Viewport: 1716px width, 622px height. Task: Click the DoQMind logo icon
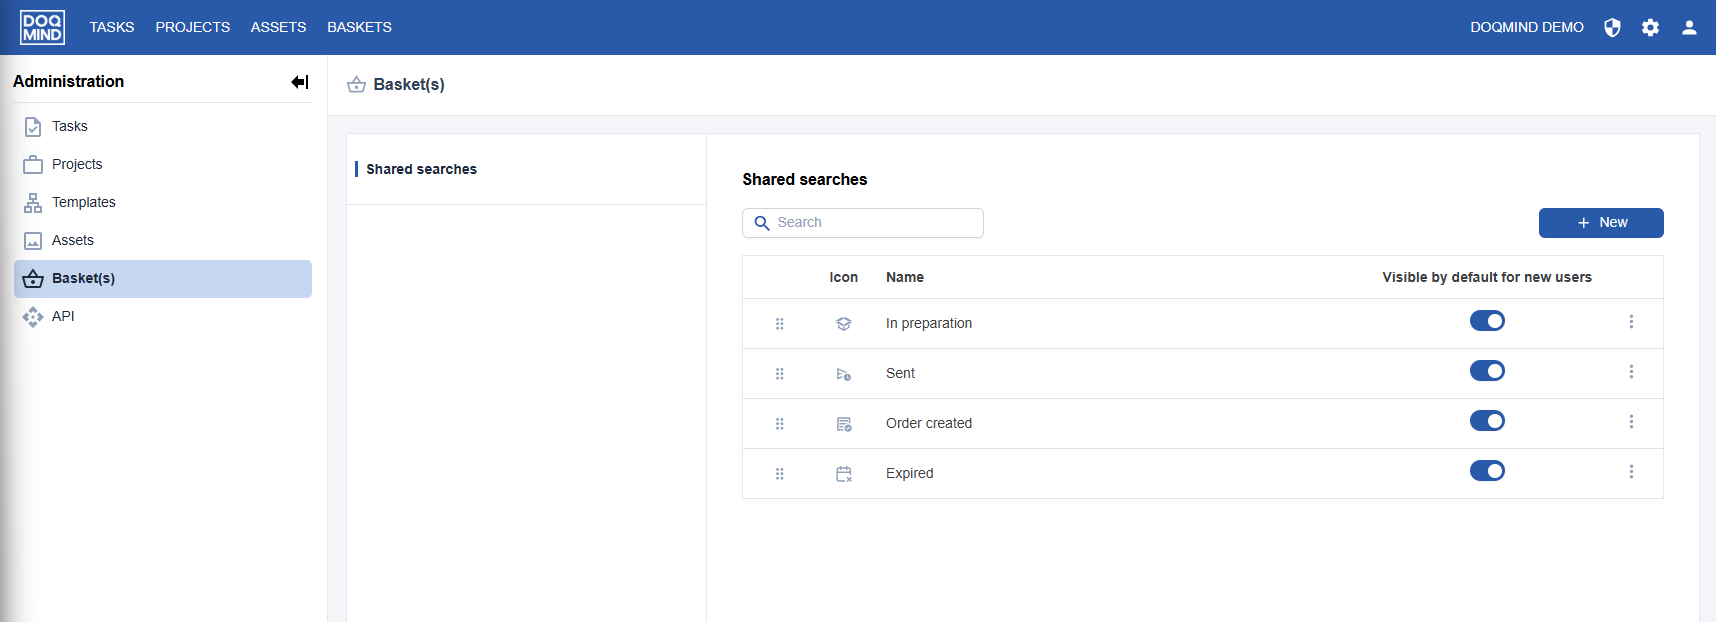pos(42,27)
